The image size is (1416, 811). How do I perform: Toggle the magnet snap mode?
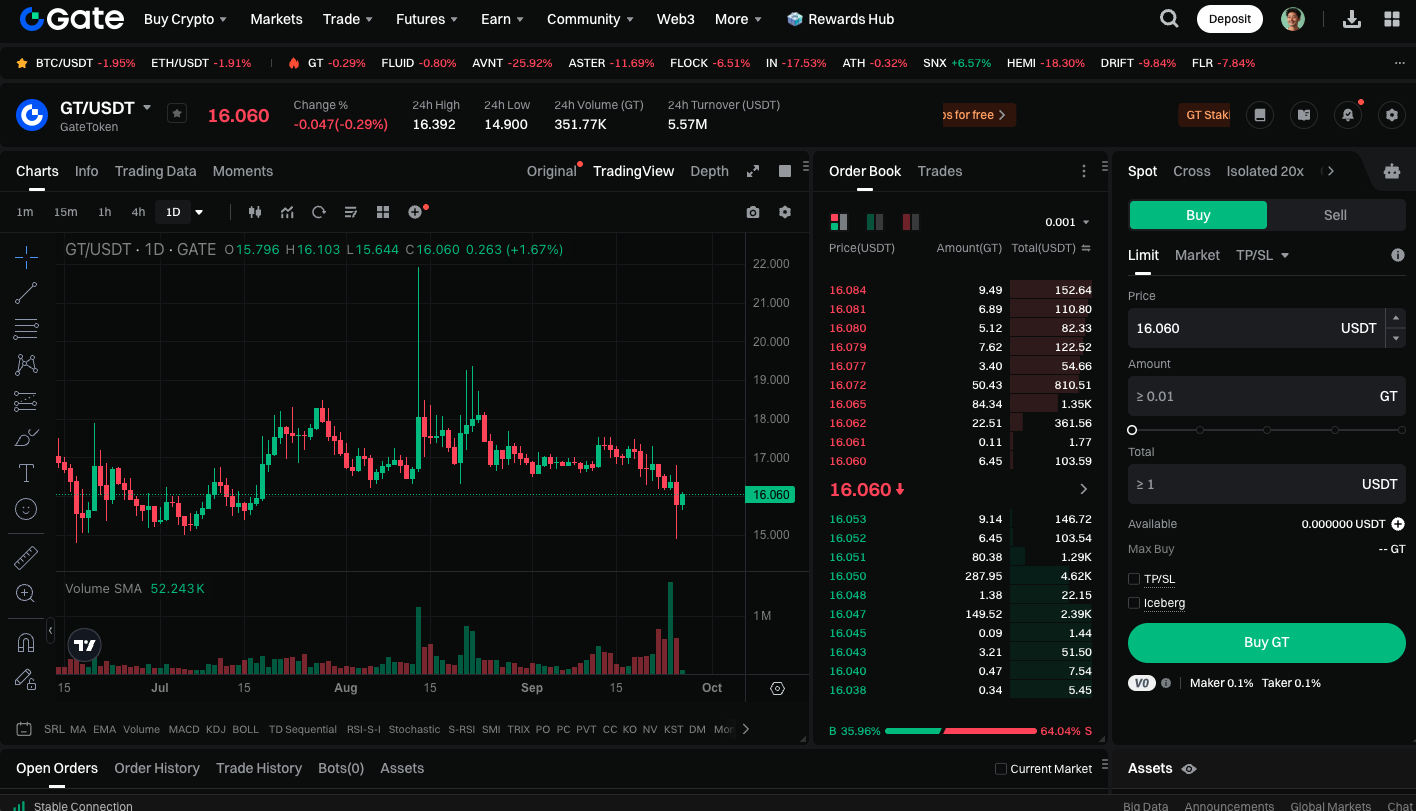coord(26,642)
